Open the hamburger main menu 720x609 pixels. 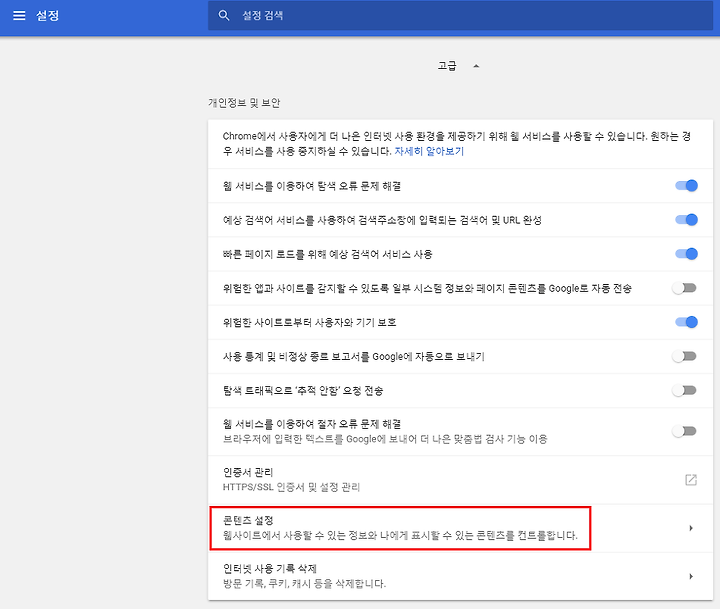click(19, 16)
